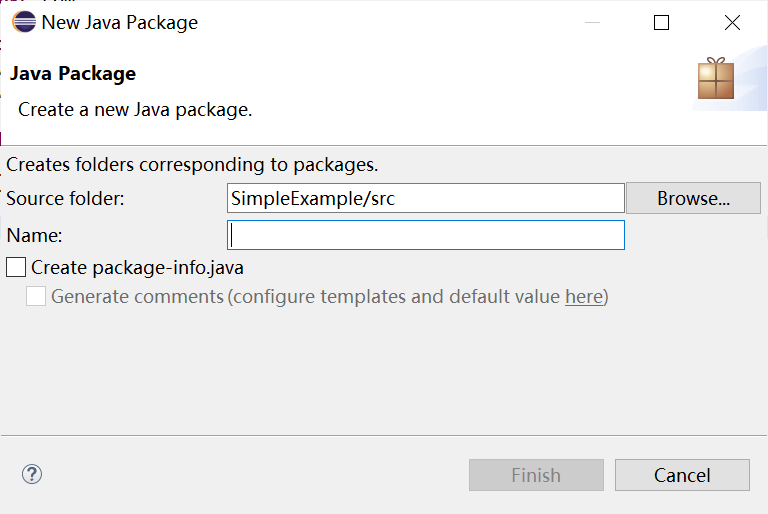Maximize the New Java Package dialog

point(661,22)
